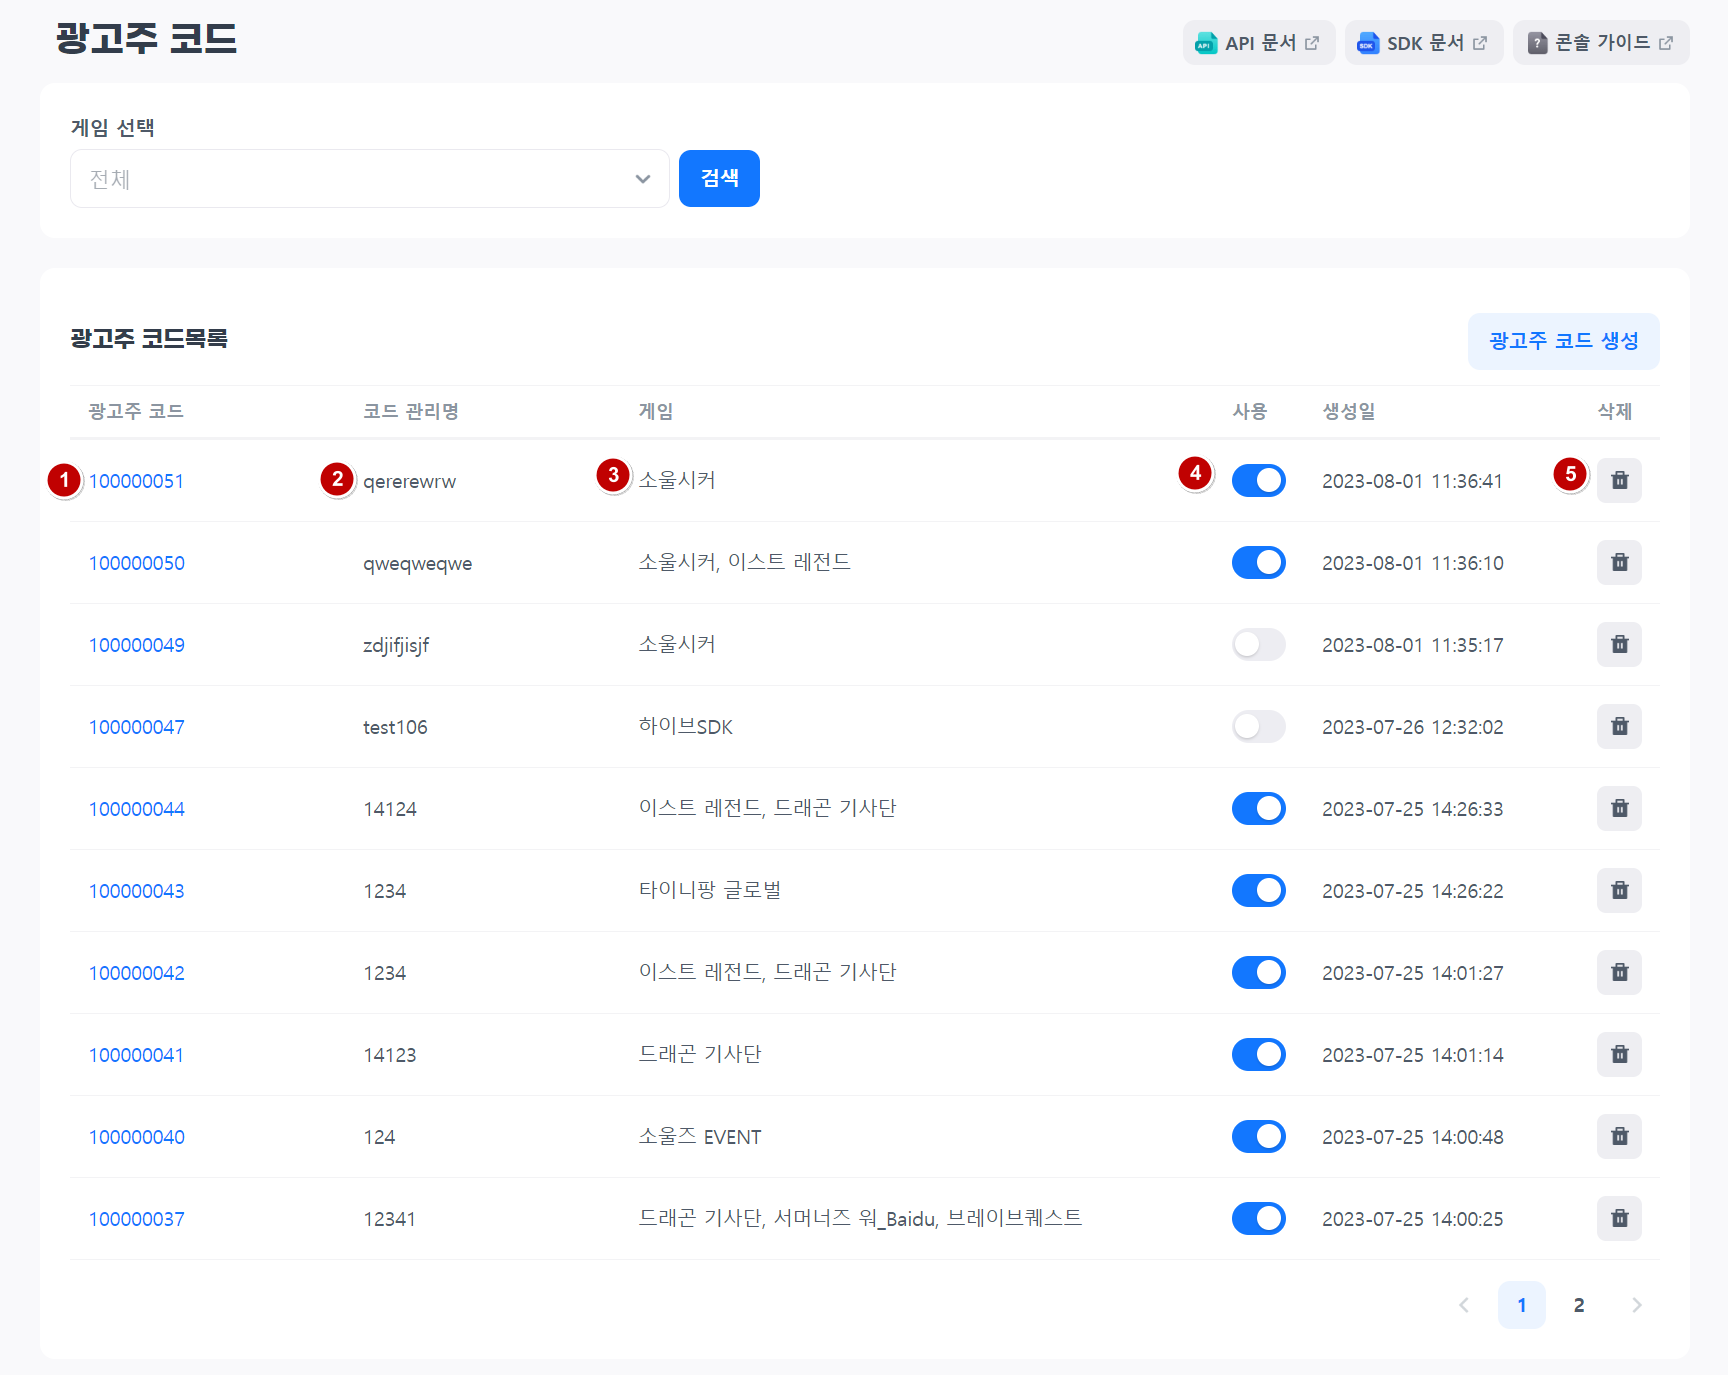Click the 광고주 코드 column header
Viewport: 1728px width, 1375px height.
pyautogui.click(x=136, y=411)
